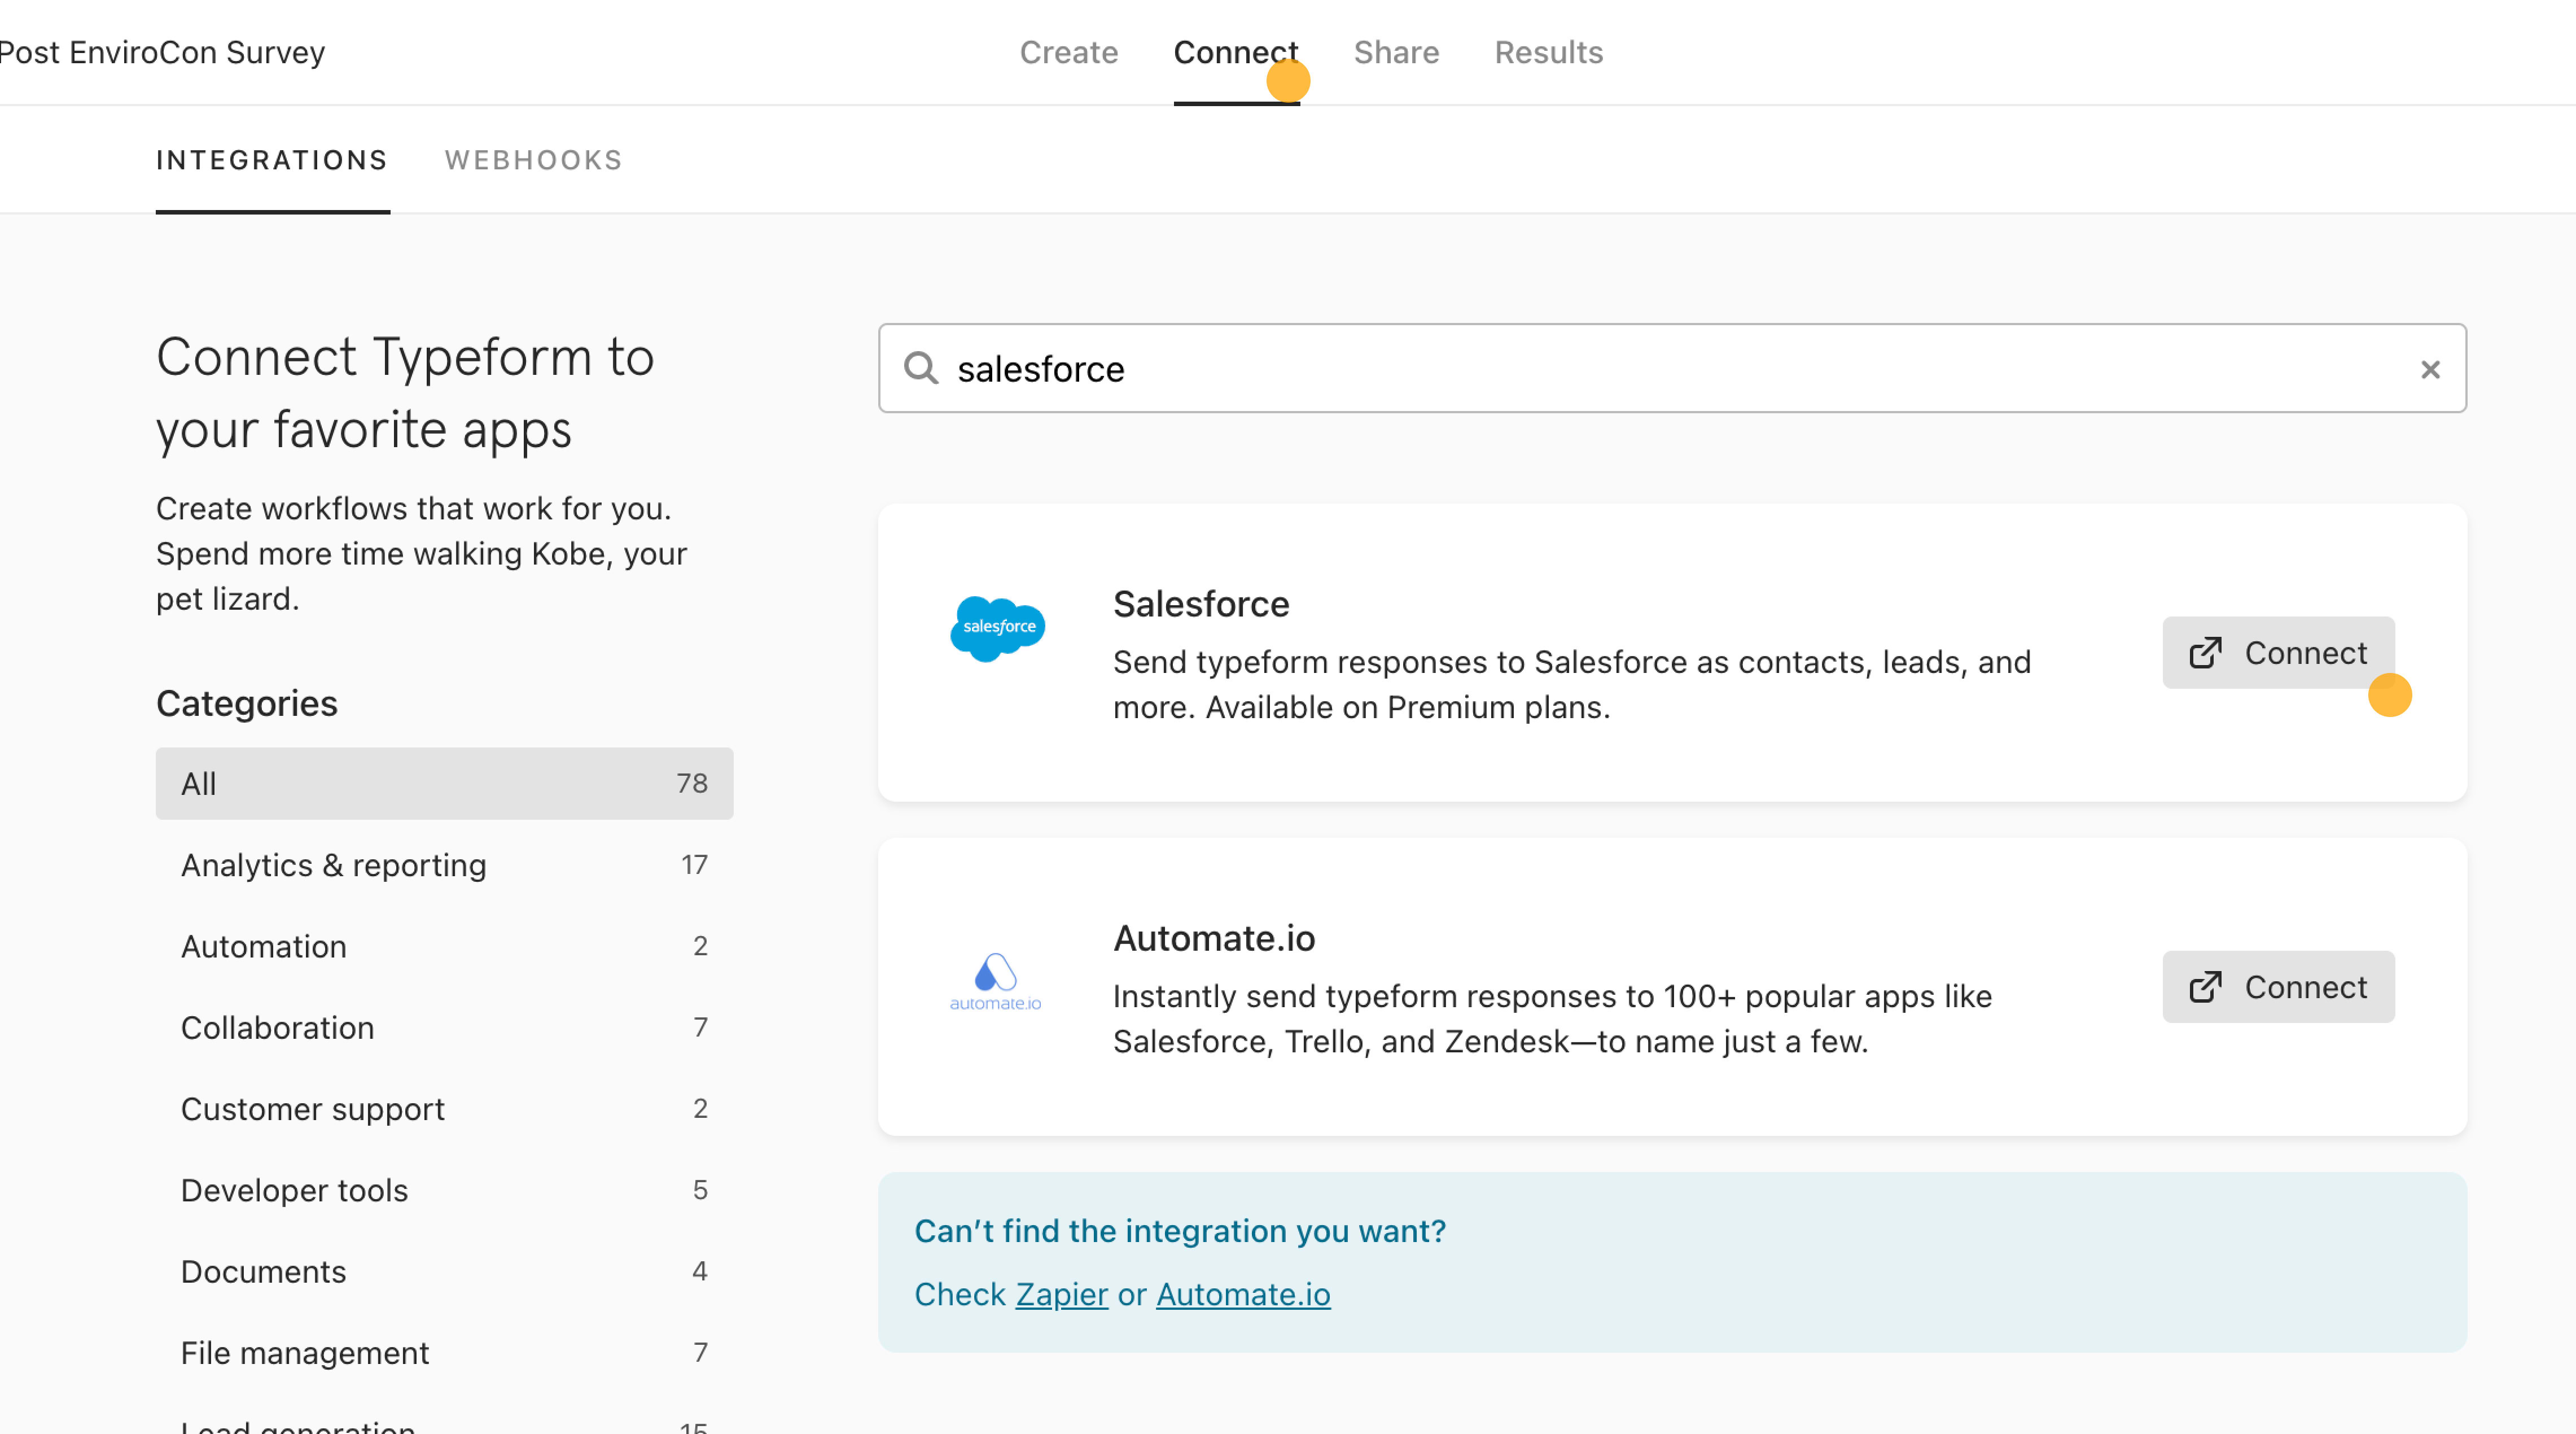Image resolution: width=2576 pixels, height=1434 pixels.
Task: Click external-link icon on Automate.io Connect
Action: 2205,987
